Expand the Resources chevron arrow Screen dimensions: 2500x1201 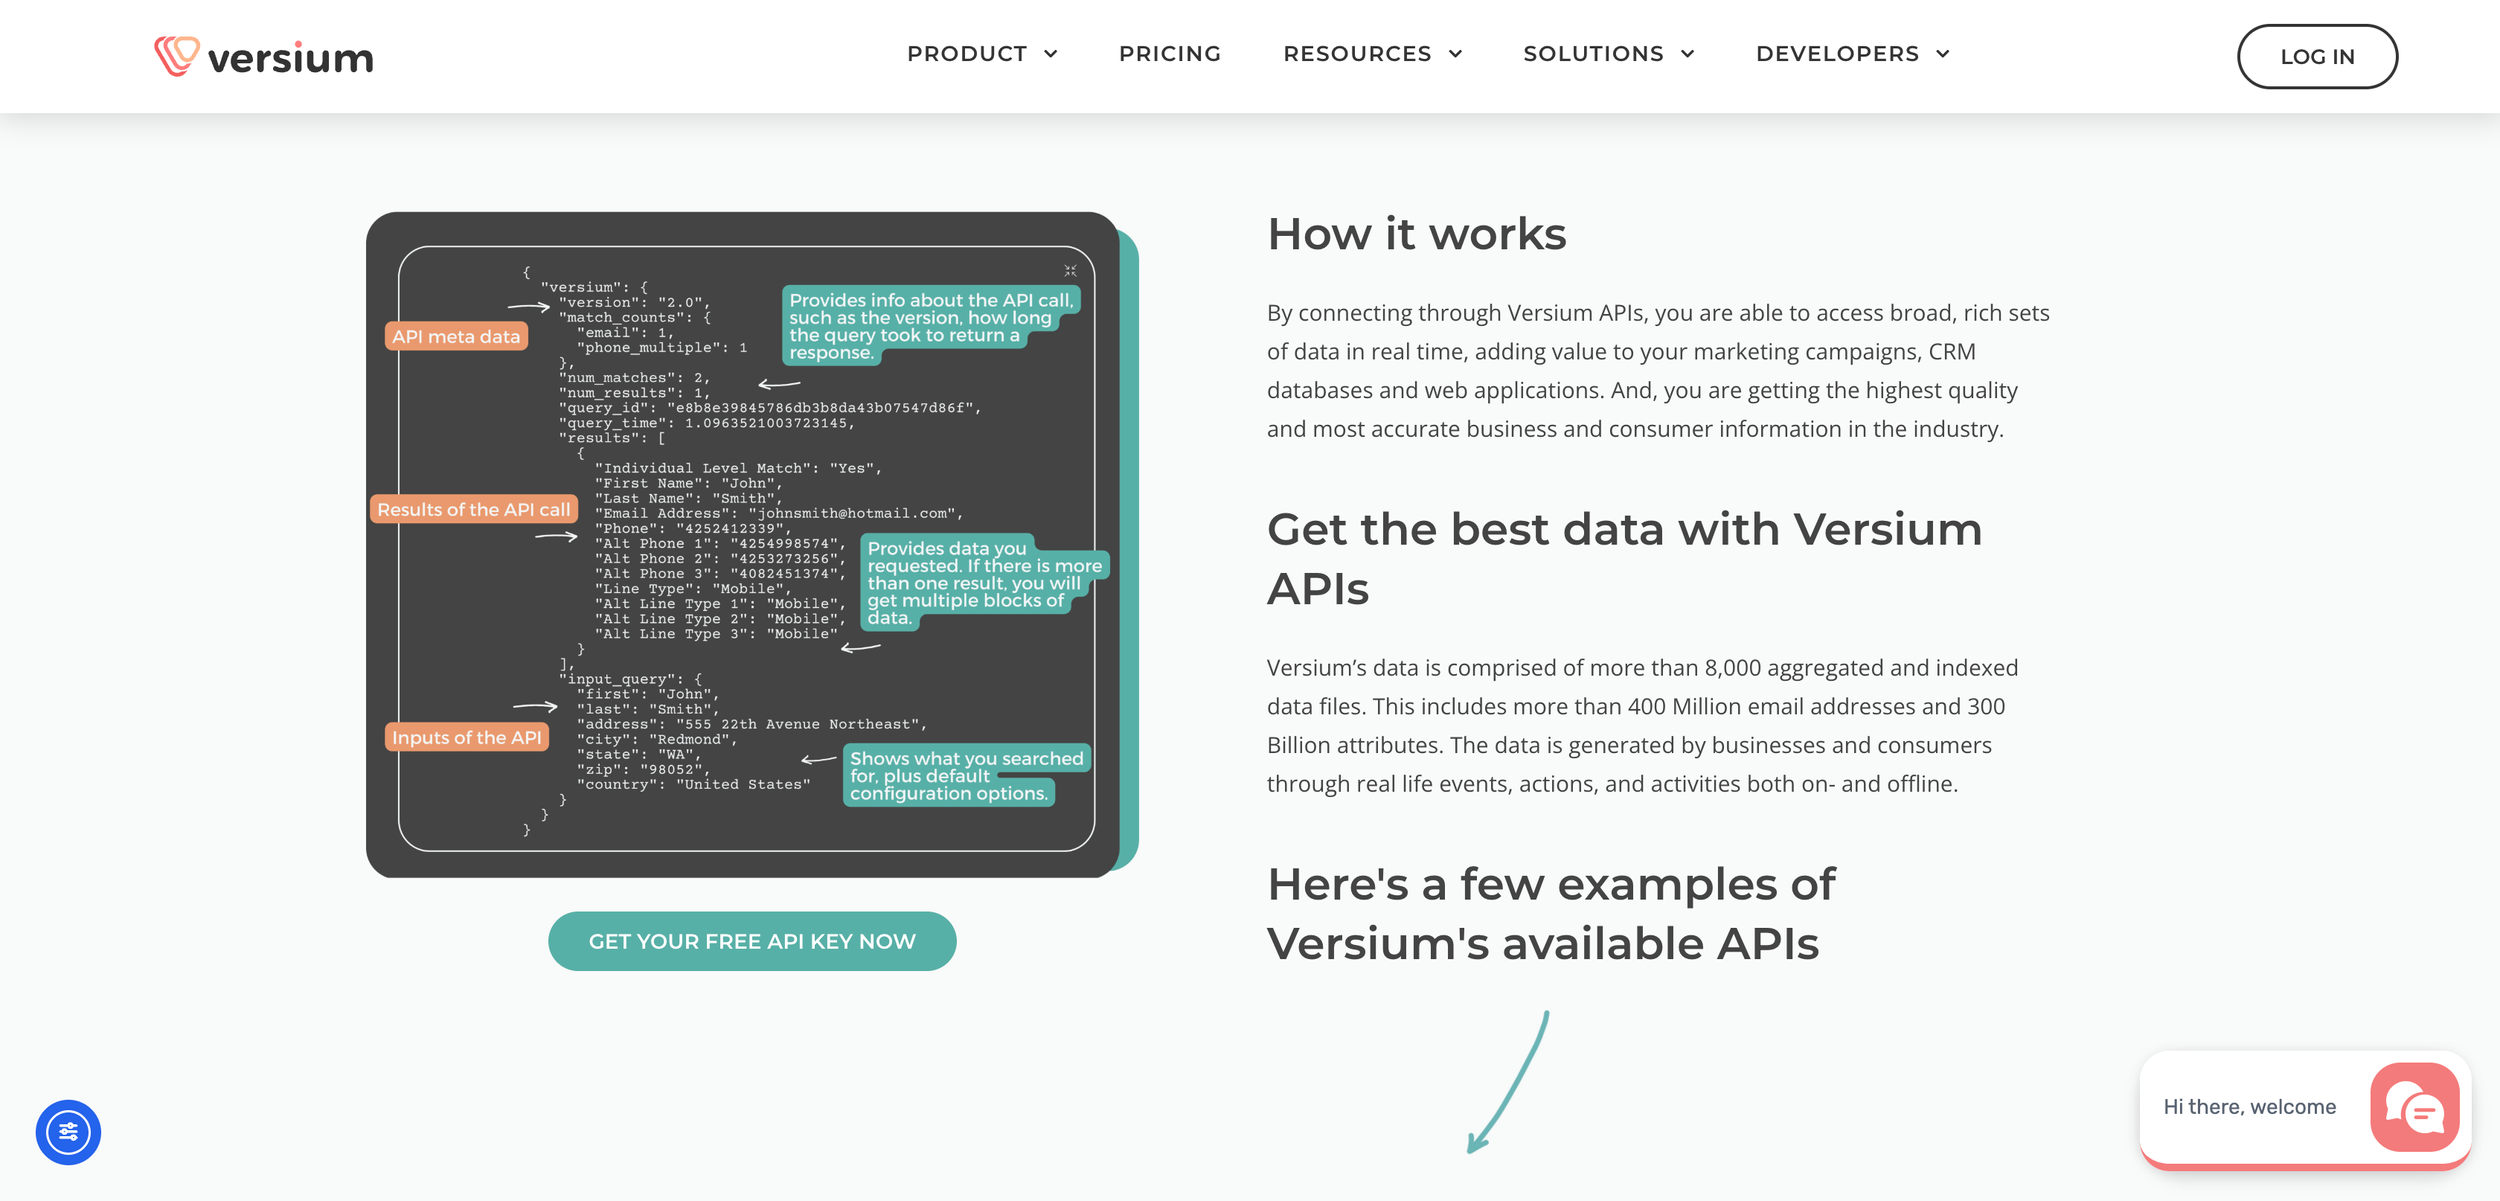[1456, 54]
